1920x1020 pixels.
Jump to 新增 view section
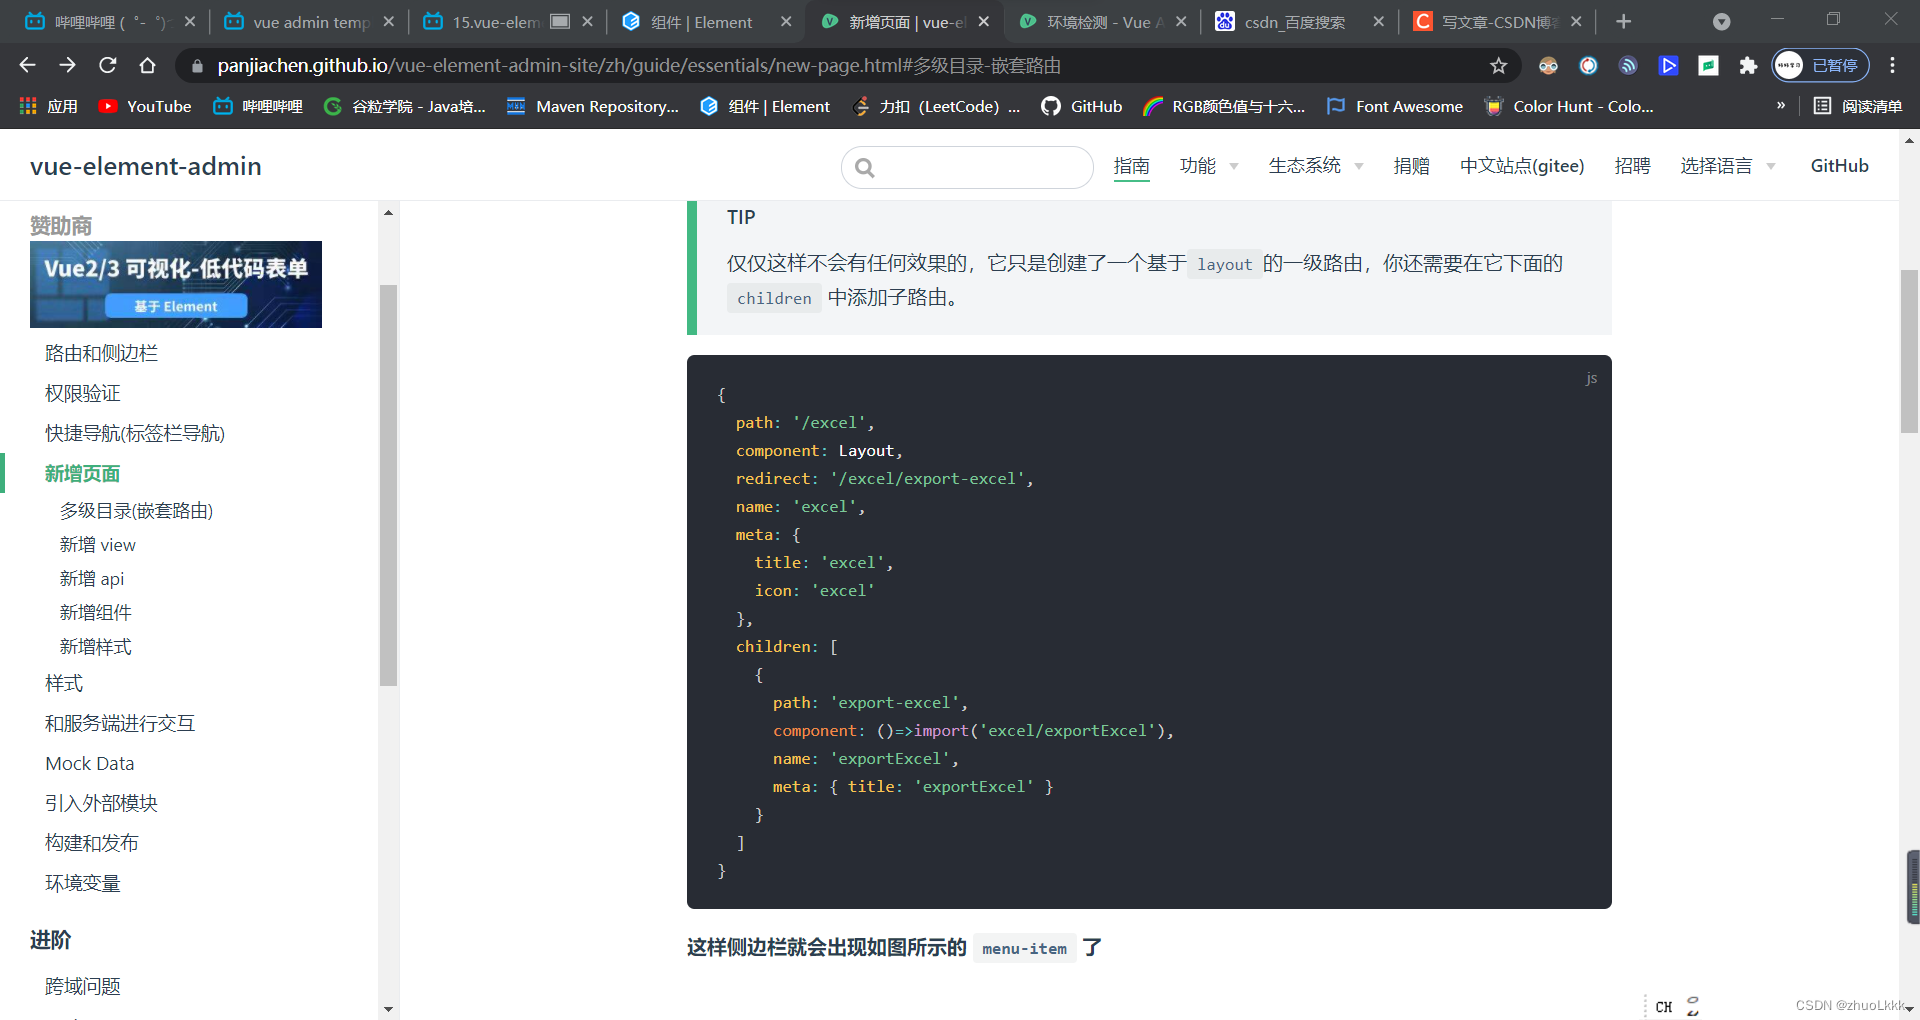point(97,545)
